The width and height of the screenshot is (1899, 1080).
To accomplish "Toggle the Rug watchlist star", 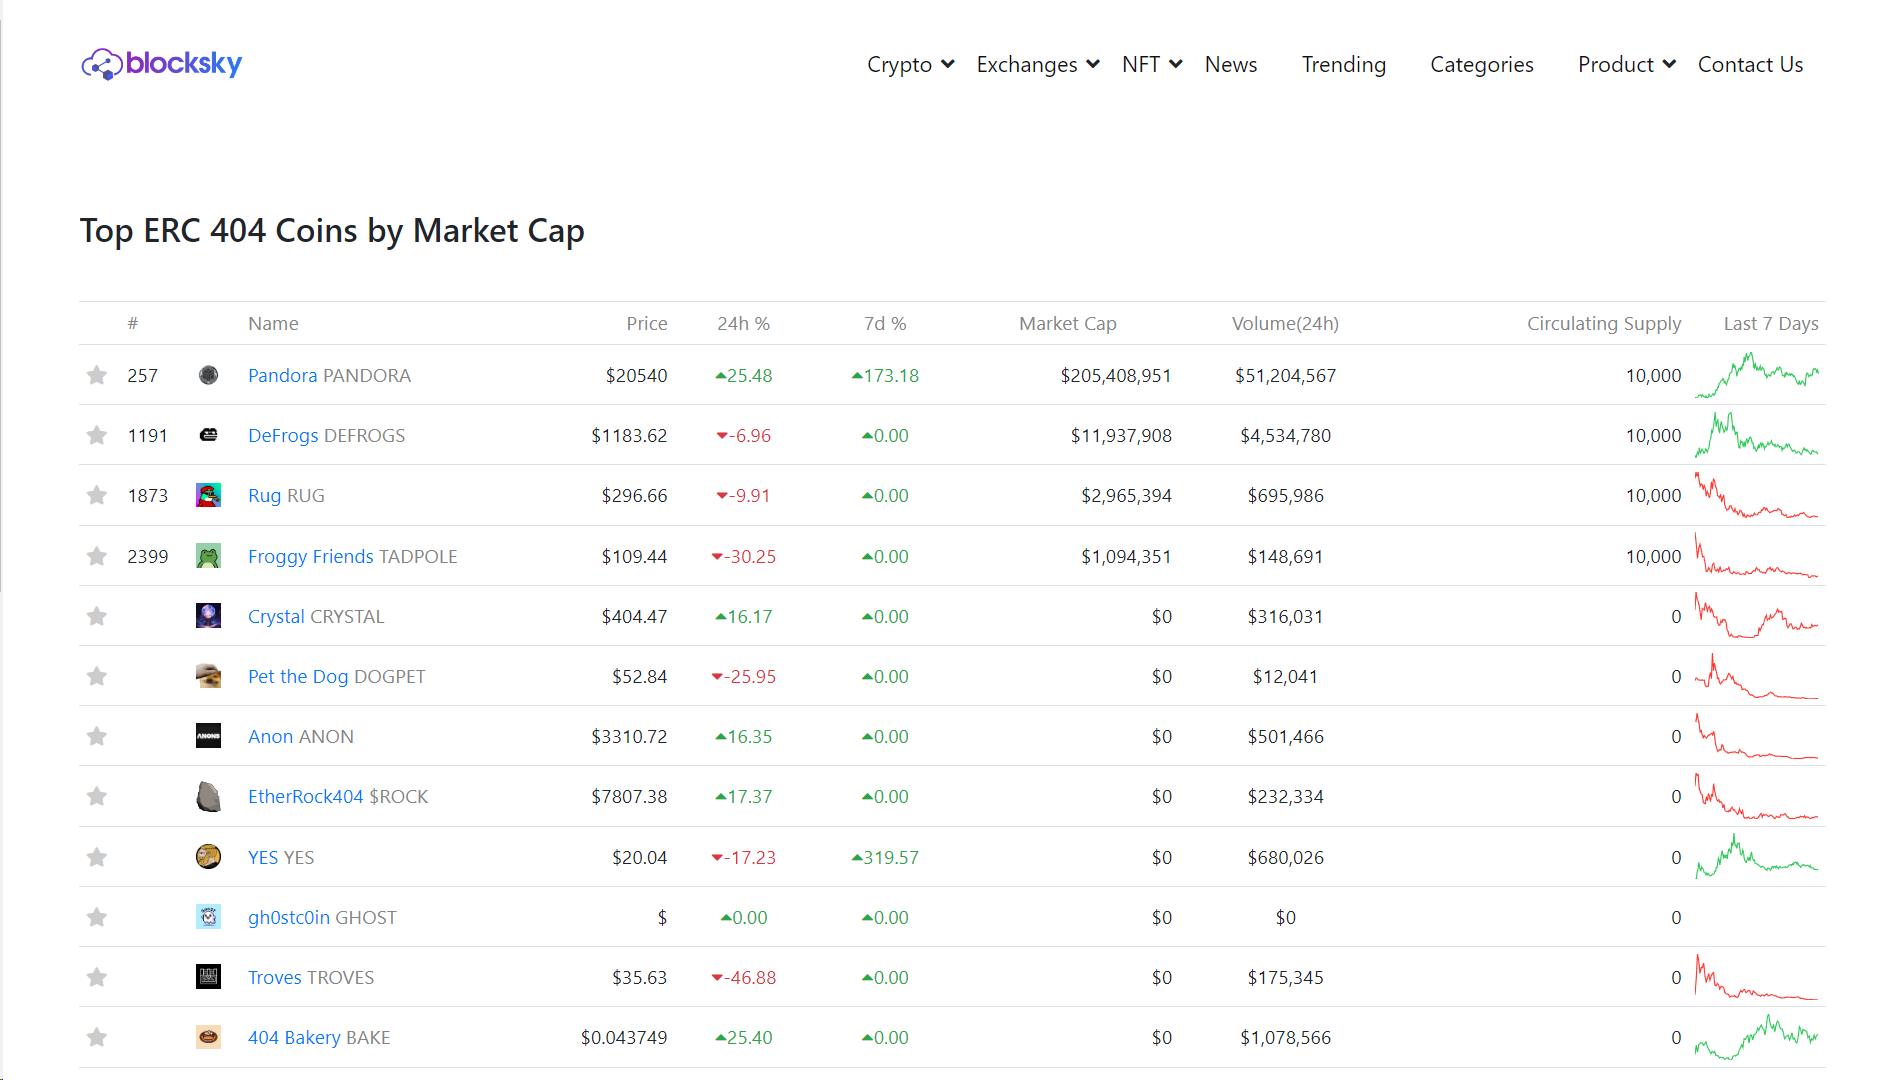I will point(97,495).
